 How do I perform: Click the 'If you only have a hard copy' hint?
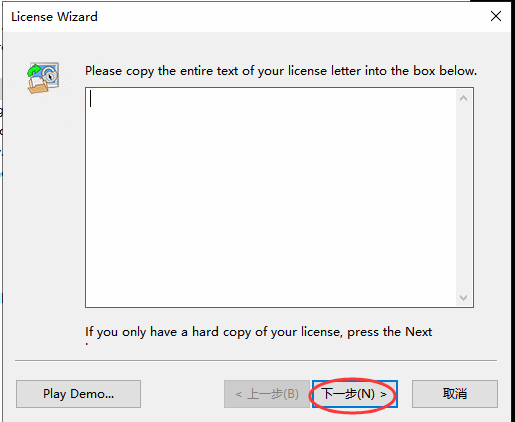(258, 332)
